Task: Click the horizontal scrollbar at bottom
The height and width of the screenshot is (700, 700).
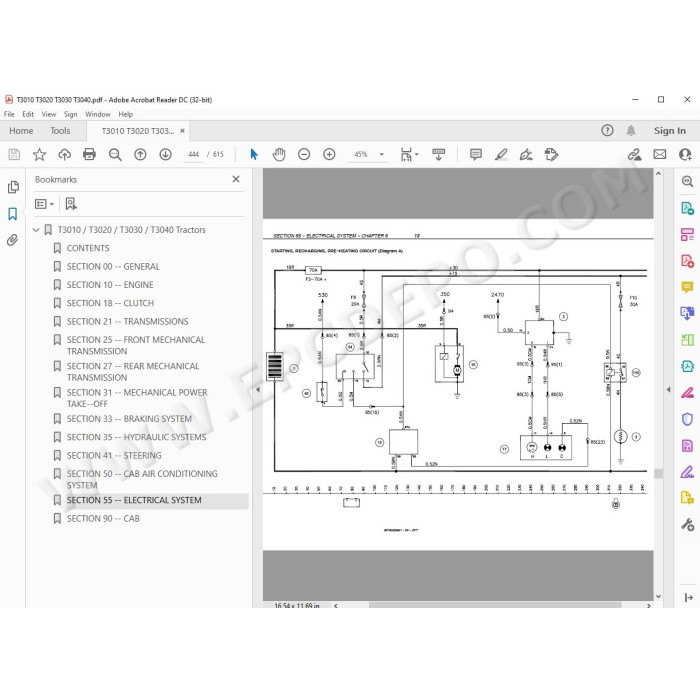Action: pyautogui.click(x=495, y=605)
